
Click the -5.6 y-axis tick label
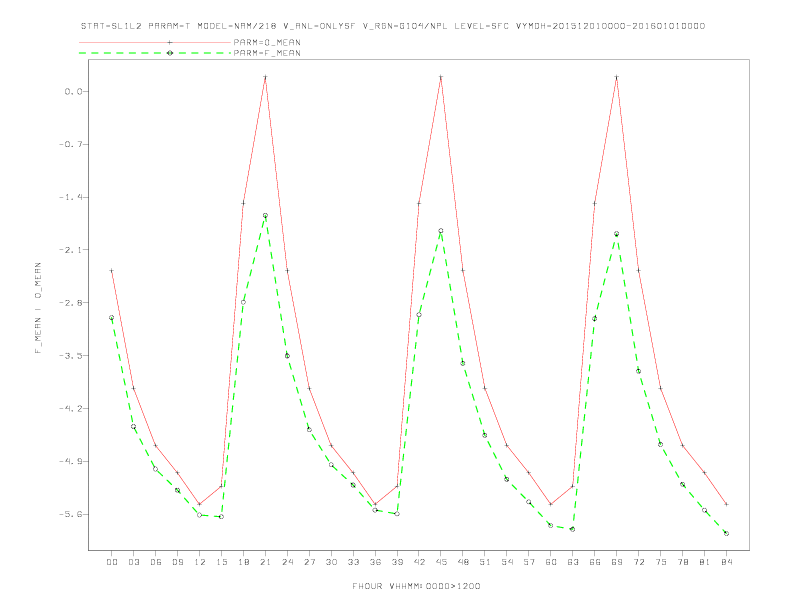pyautogui.click(x=71, y=515)
